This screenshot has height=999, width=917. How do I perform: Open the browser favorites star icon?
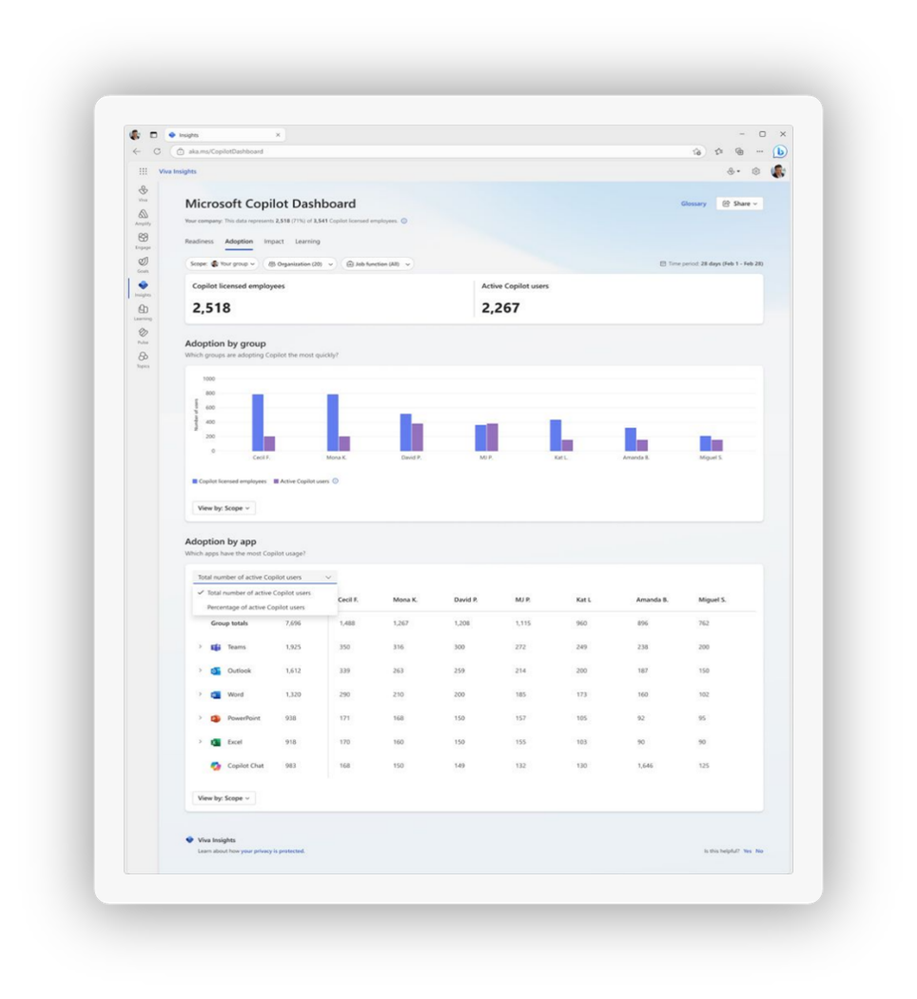point(719,152)
